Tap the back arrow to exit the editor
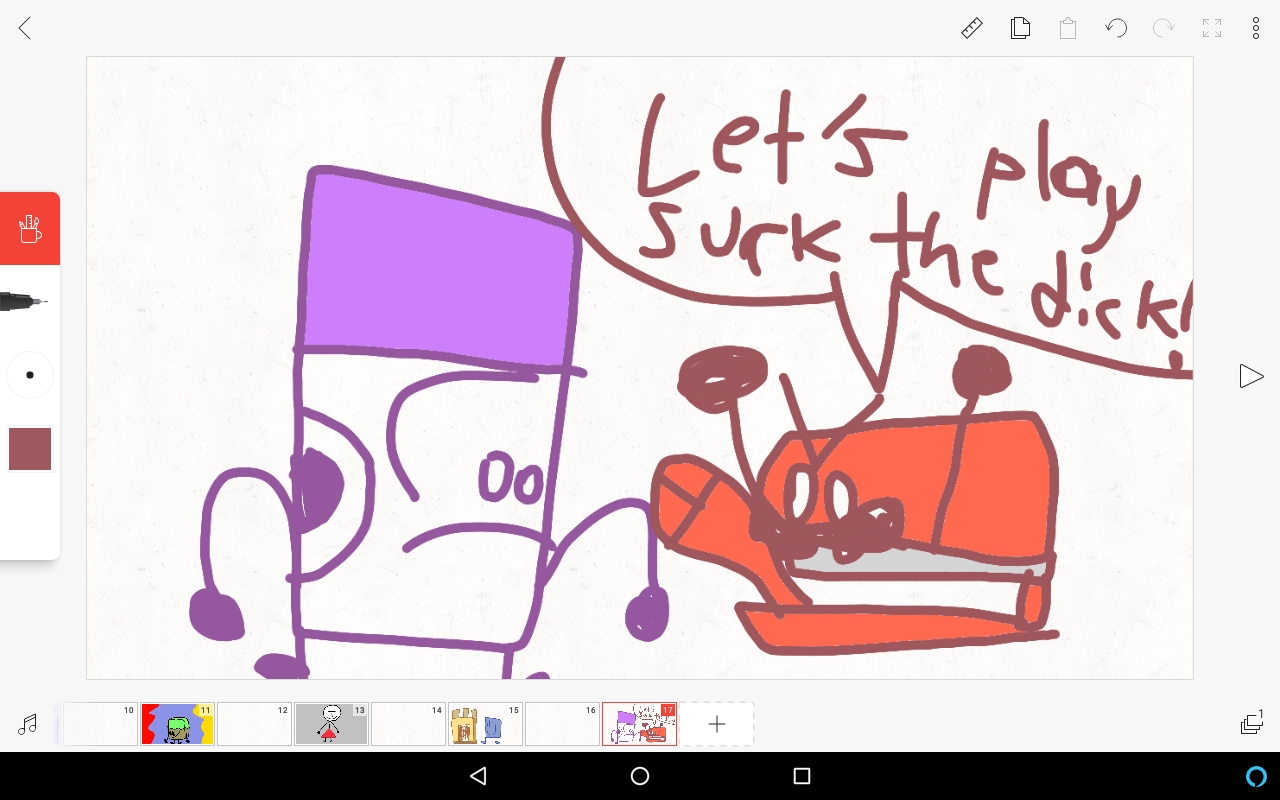1280x800 pixels. tap(25, 29)
